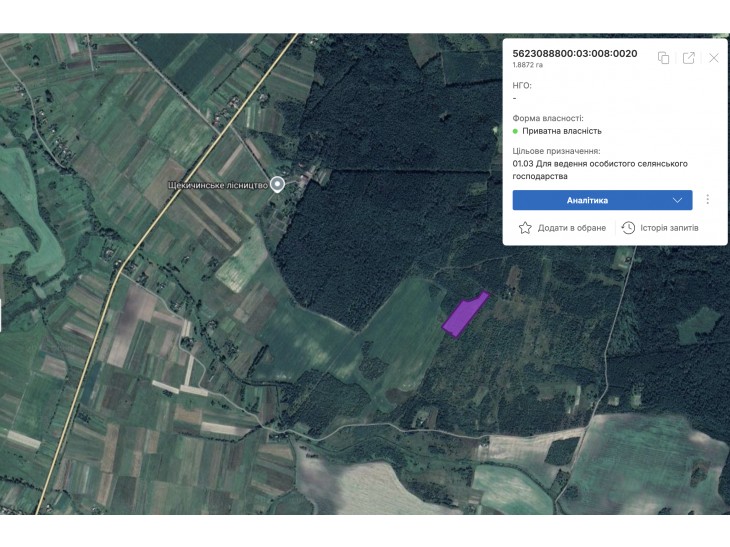Open parcel details in new window icon

(x=689, y=58)
